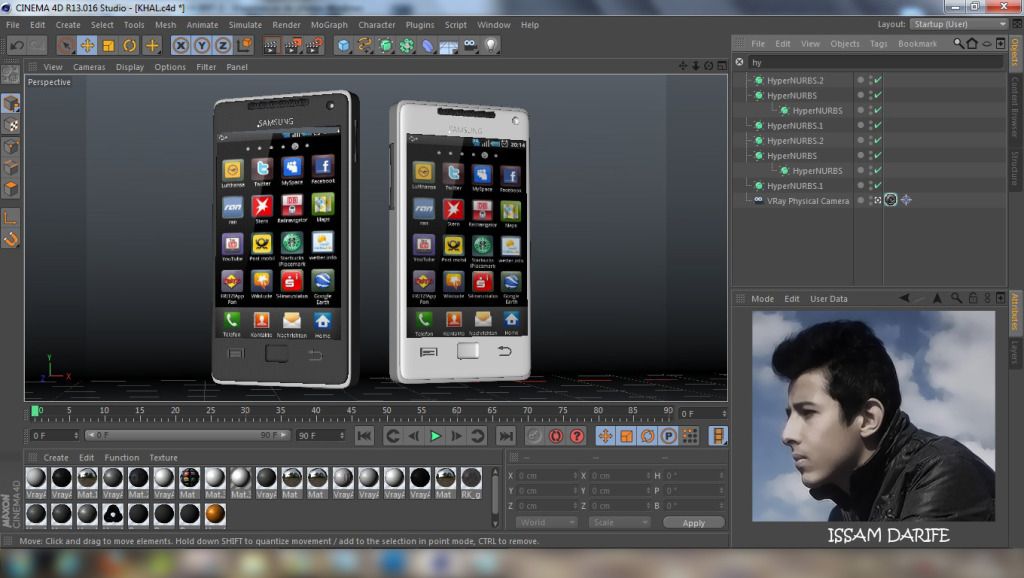Click frame 45 on the timeline ruler

(351, 411)
